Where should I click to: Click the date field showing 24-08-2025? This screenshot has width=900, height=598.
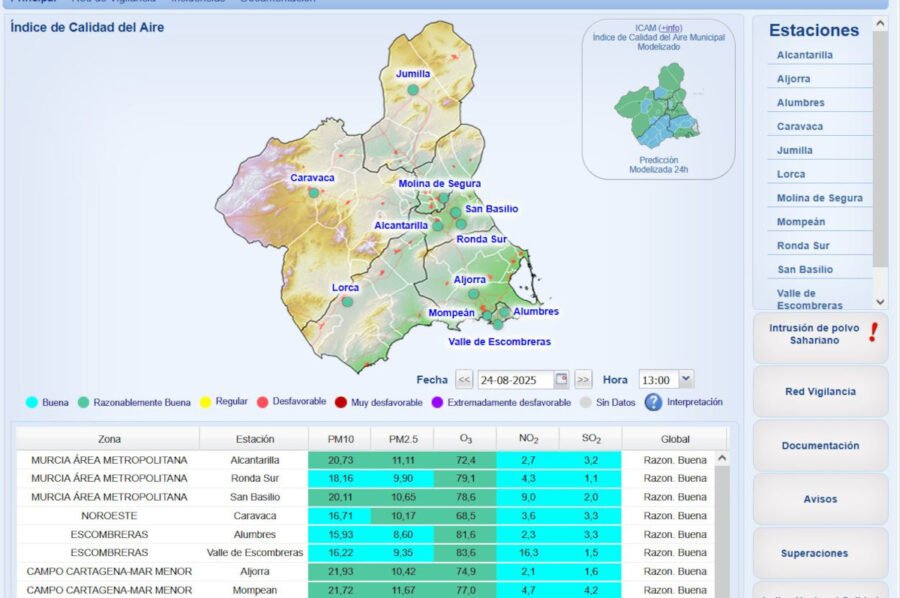tap(514, 380)
